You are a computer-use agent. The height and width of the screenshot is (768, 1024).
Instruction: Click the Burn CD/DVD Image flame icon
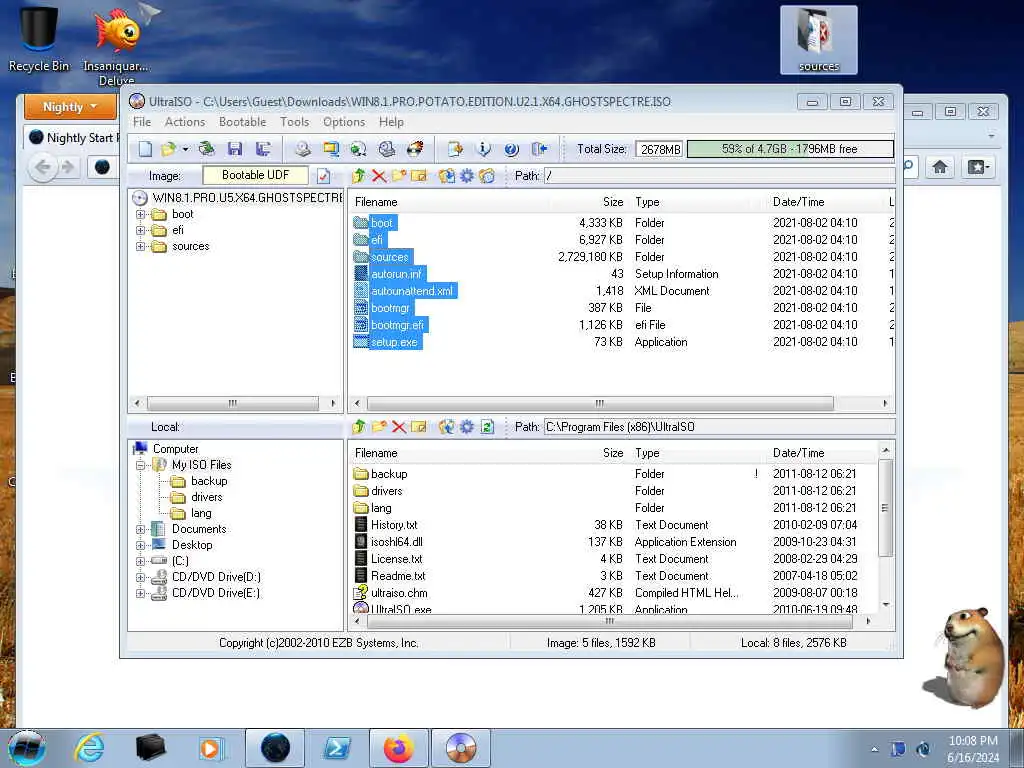coord(415,150)
